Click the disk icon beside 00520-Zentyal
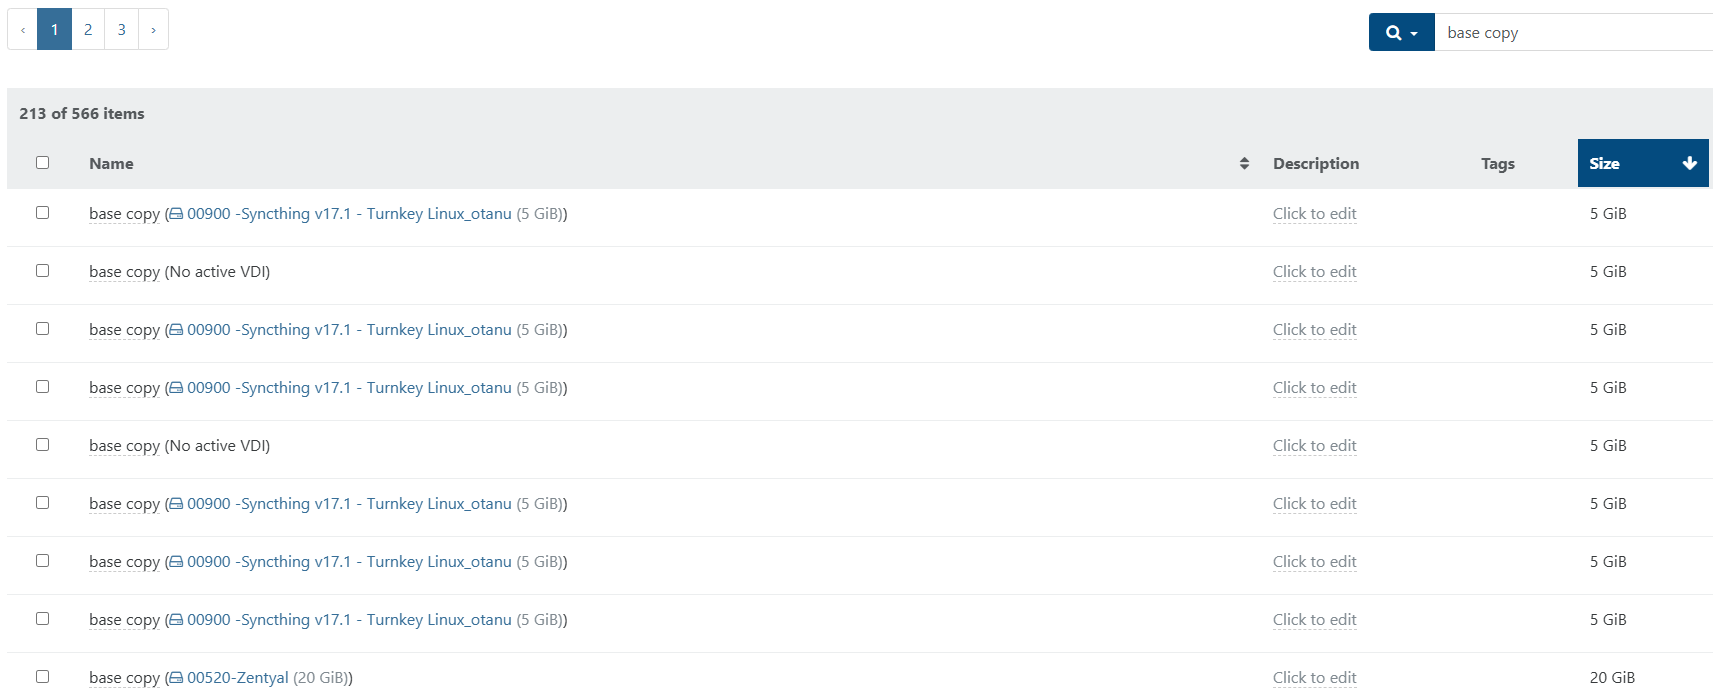 [176, 678]
